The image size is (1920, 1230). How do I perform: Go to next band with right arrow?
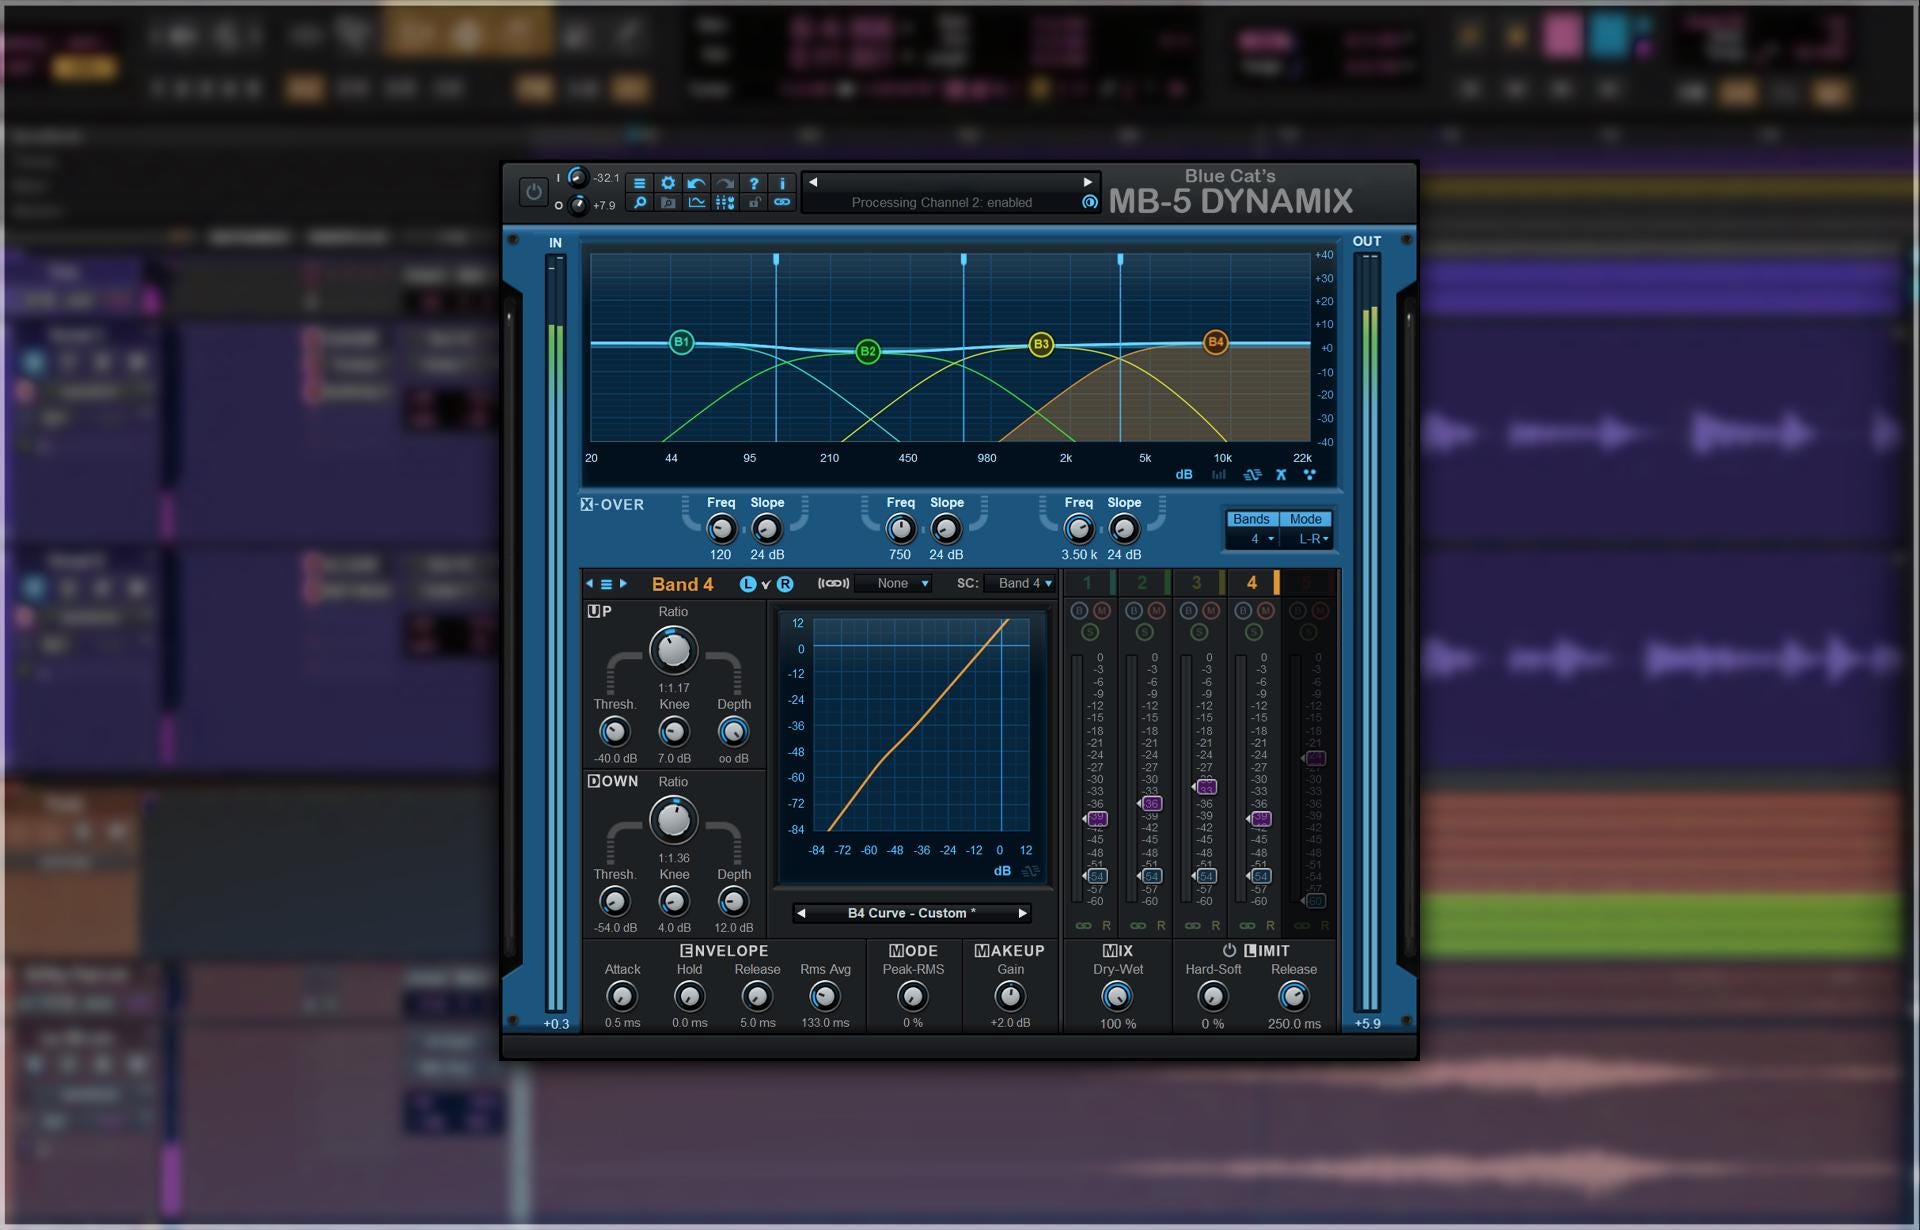[x=623, y=584]
